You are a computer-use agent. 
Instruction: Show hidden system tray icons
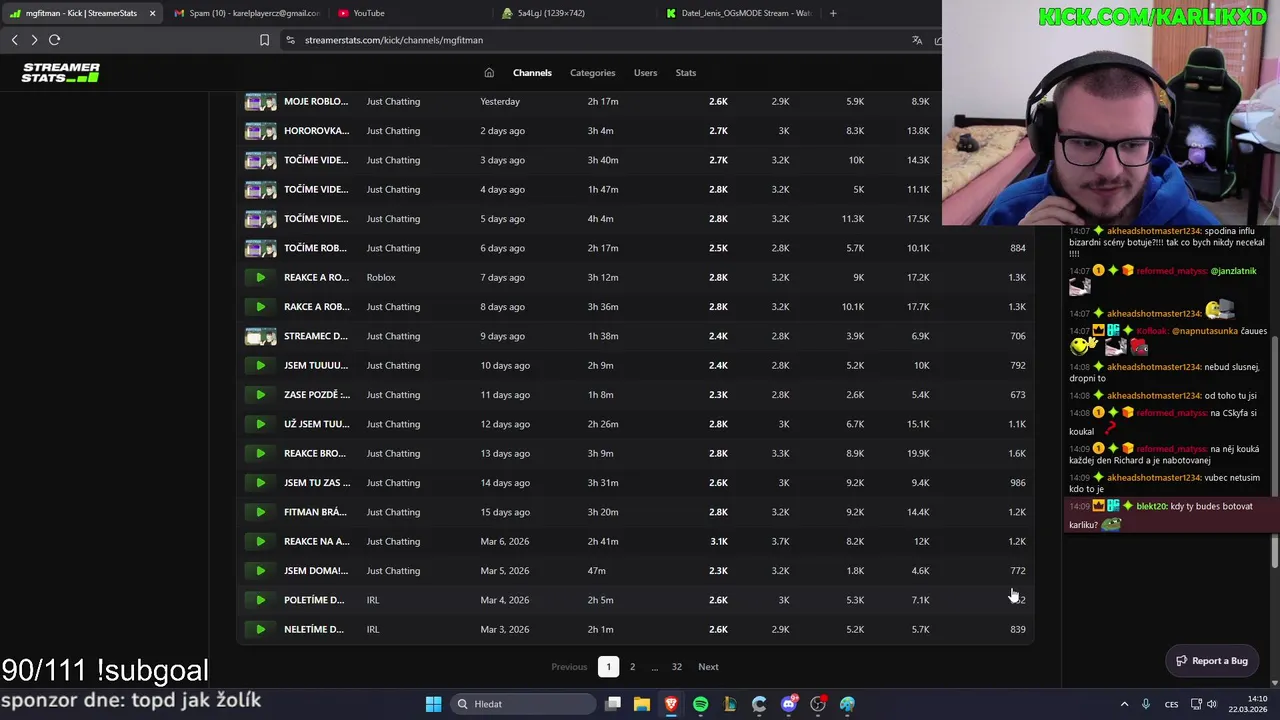tap(1123, 704)
